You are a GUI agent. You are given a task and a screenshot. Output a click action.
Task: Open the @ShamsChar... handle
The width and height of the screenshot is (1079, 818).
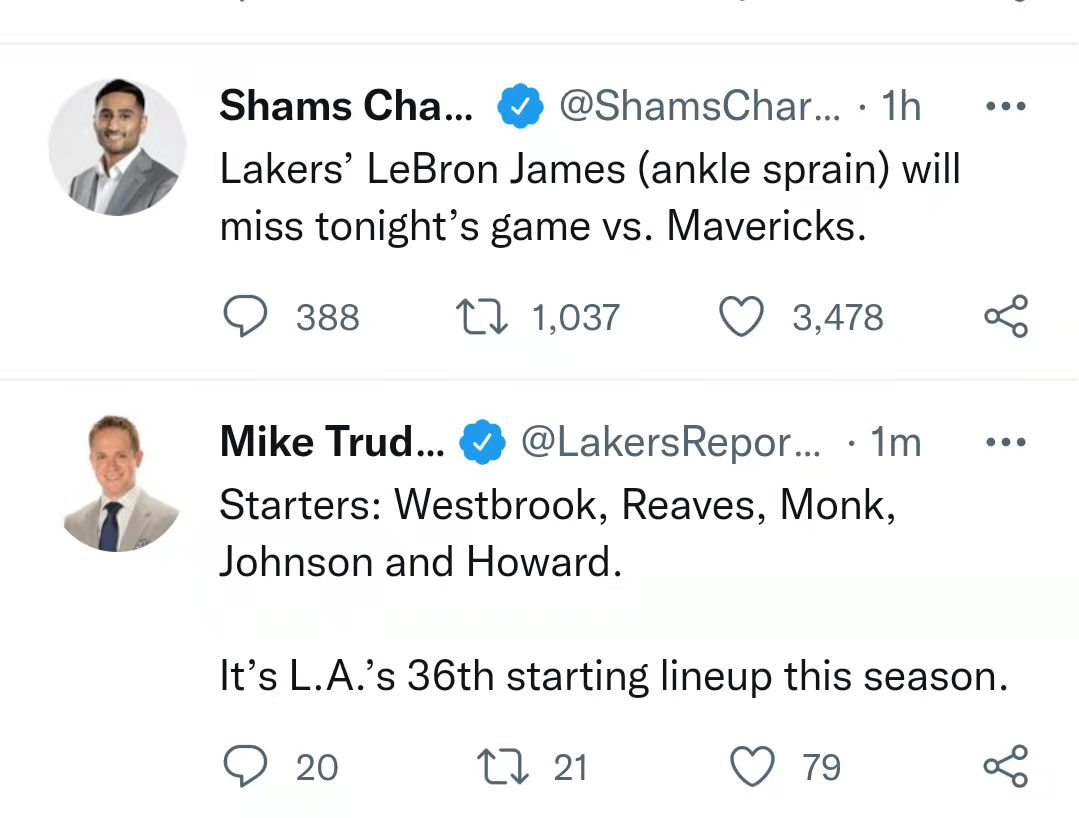pyautogui.click(x=699, y=106)
